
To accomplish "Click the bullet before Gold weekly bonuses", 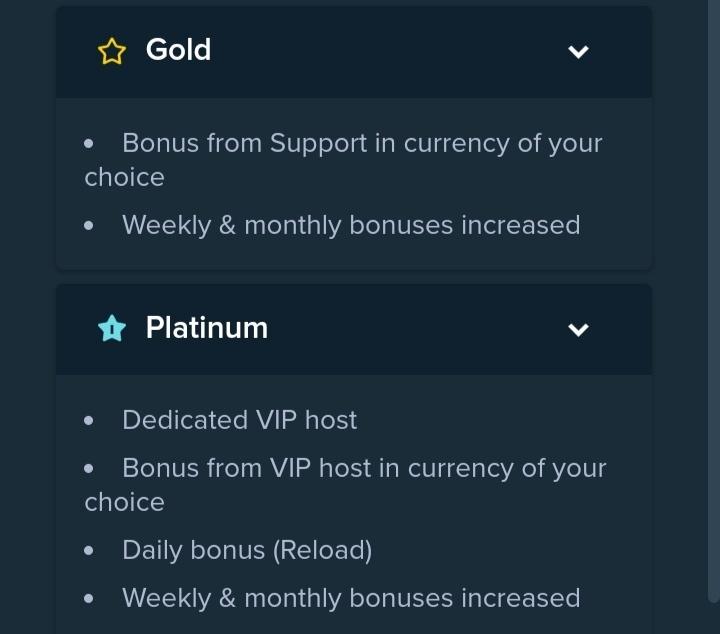I will click(89, 225).
